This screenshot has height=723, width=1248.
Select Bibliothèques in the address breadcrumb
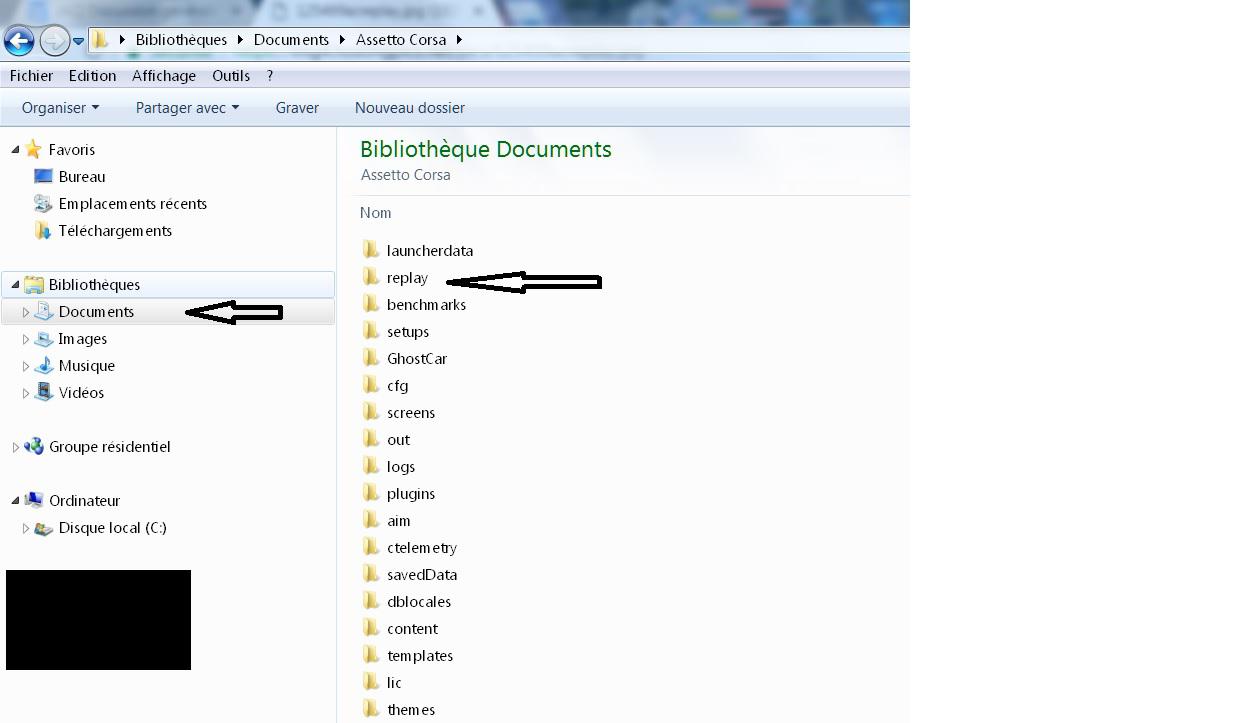coord(181,40)
